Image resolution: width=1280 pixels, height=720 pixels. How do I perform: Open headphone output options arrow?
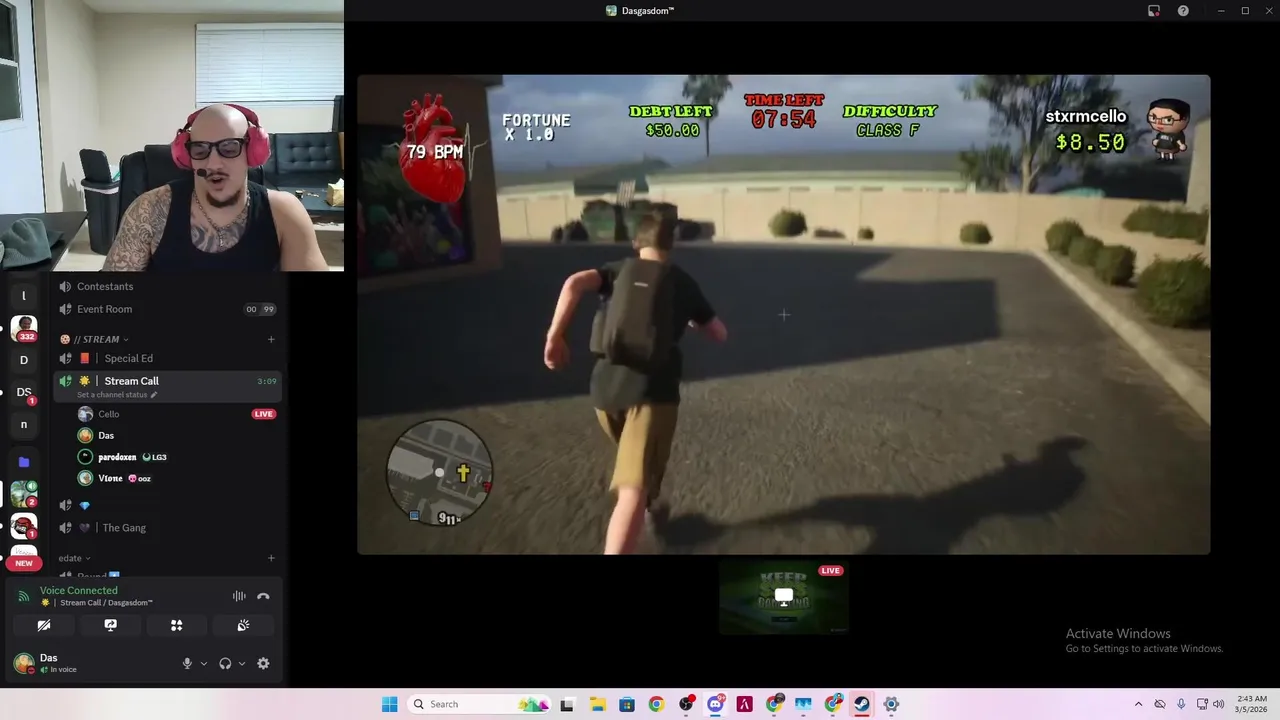point(241,663)
